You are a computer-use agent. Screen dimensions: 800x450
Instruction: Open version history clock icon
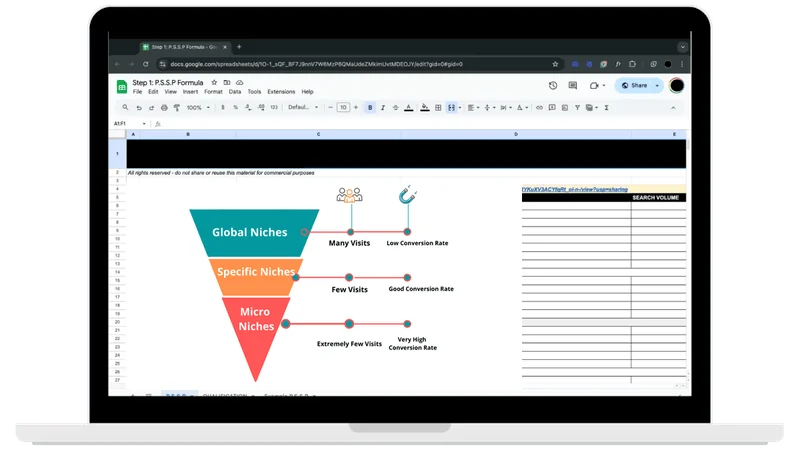click(x=553, y=86)
